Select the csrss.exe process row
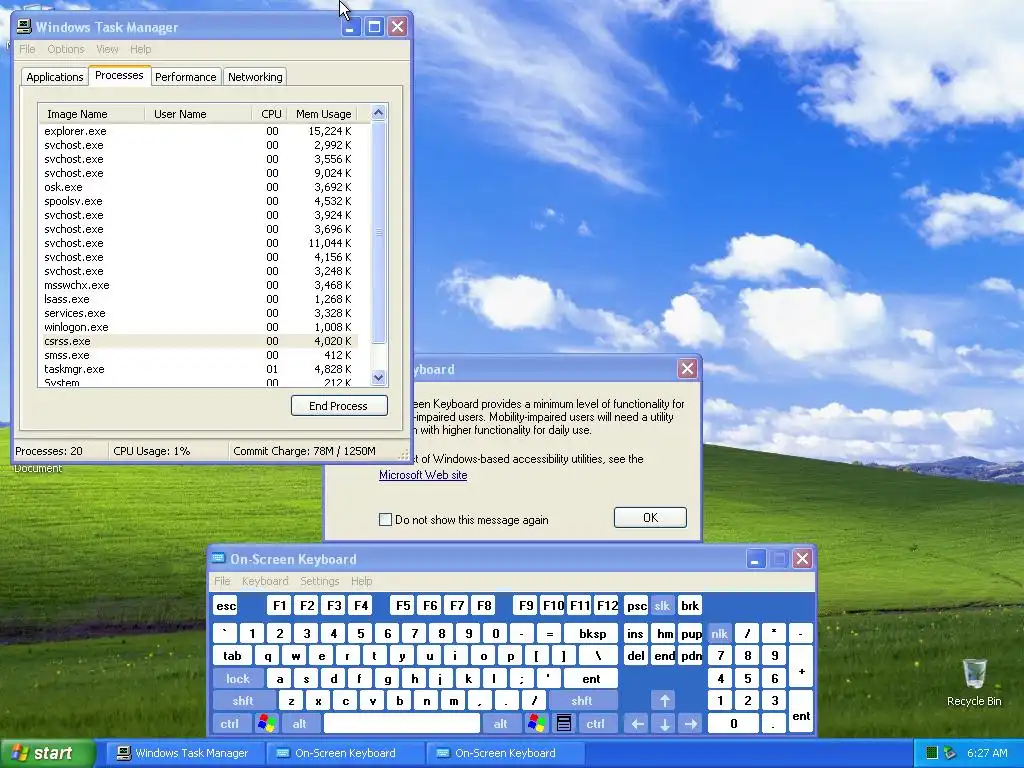 tap(199, 341)
